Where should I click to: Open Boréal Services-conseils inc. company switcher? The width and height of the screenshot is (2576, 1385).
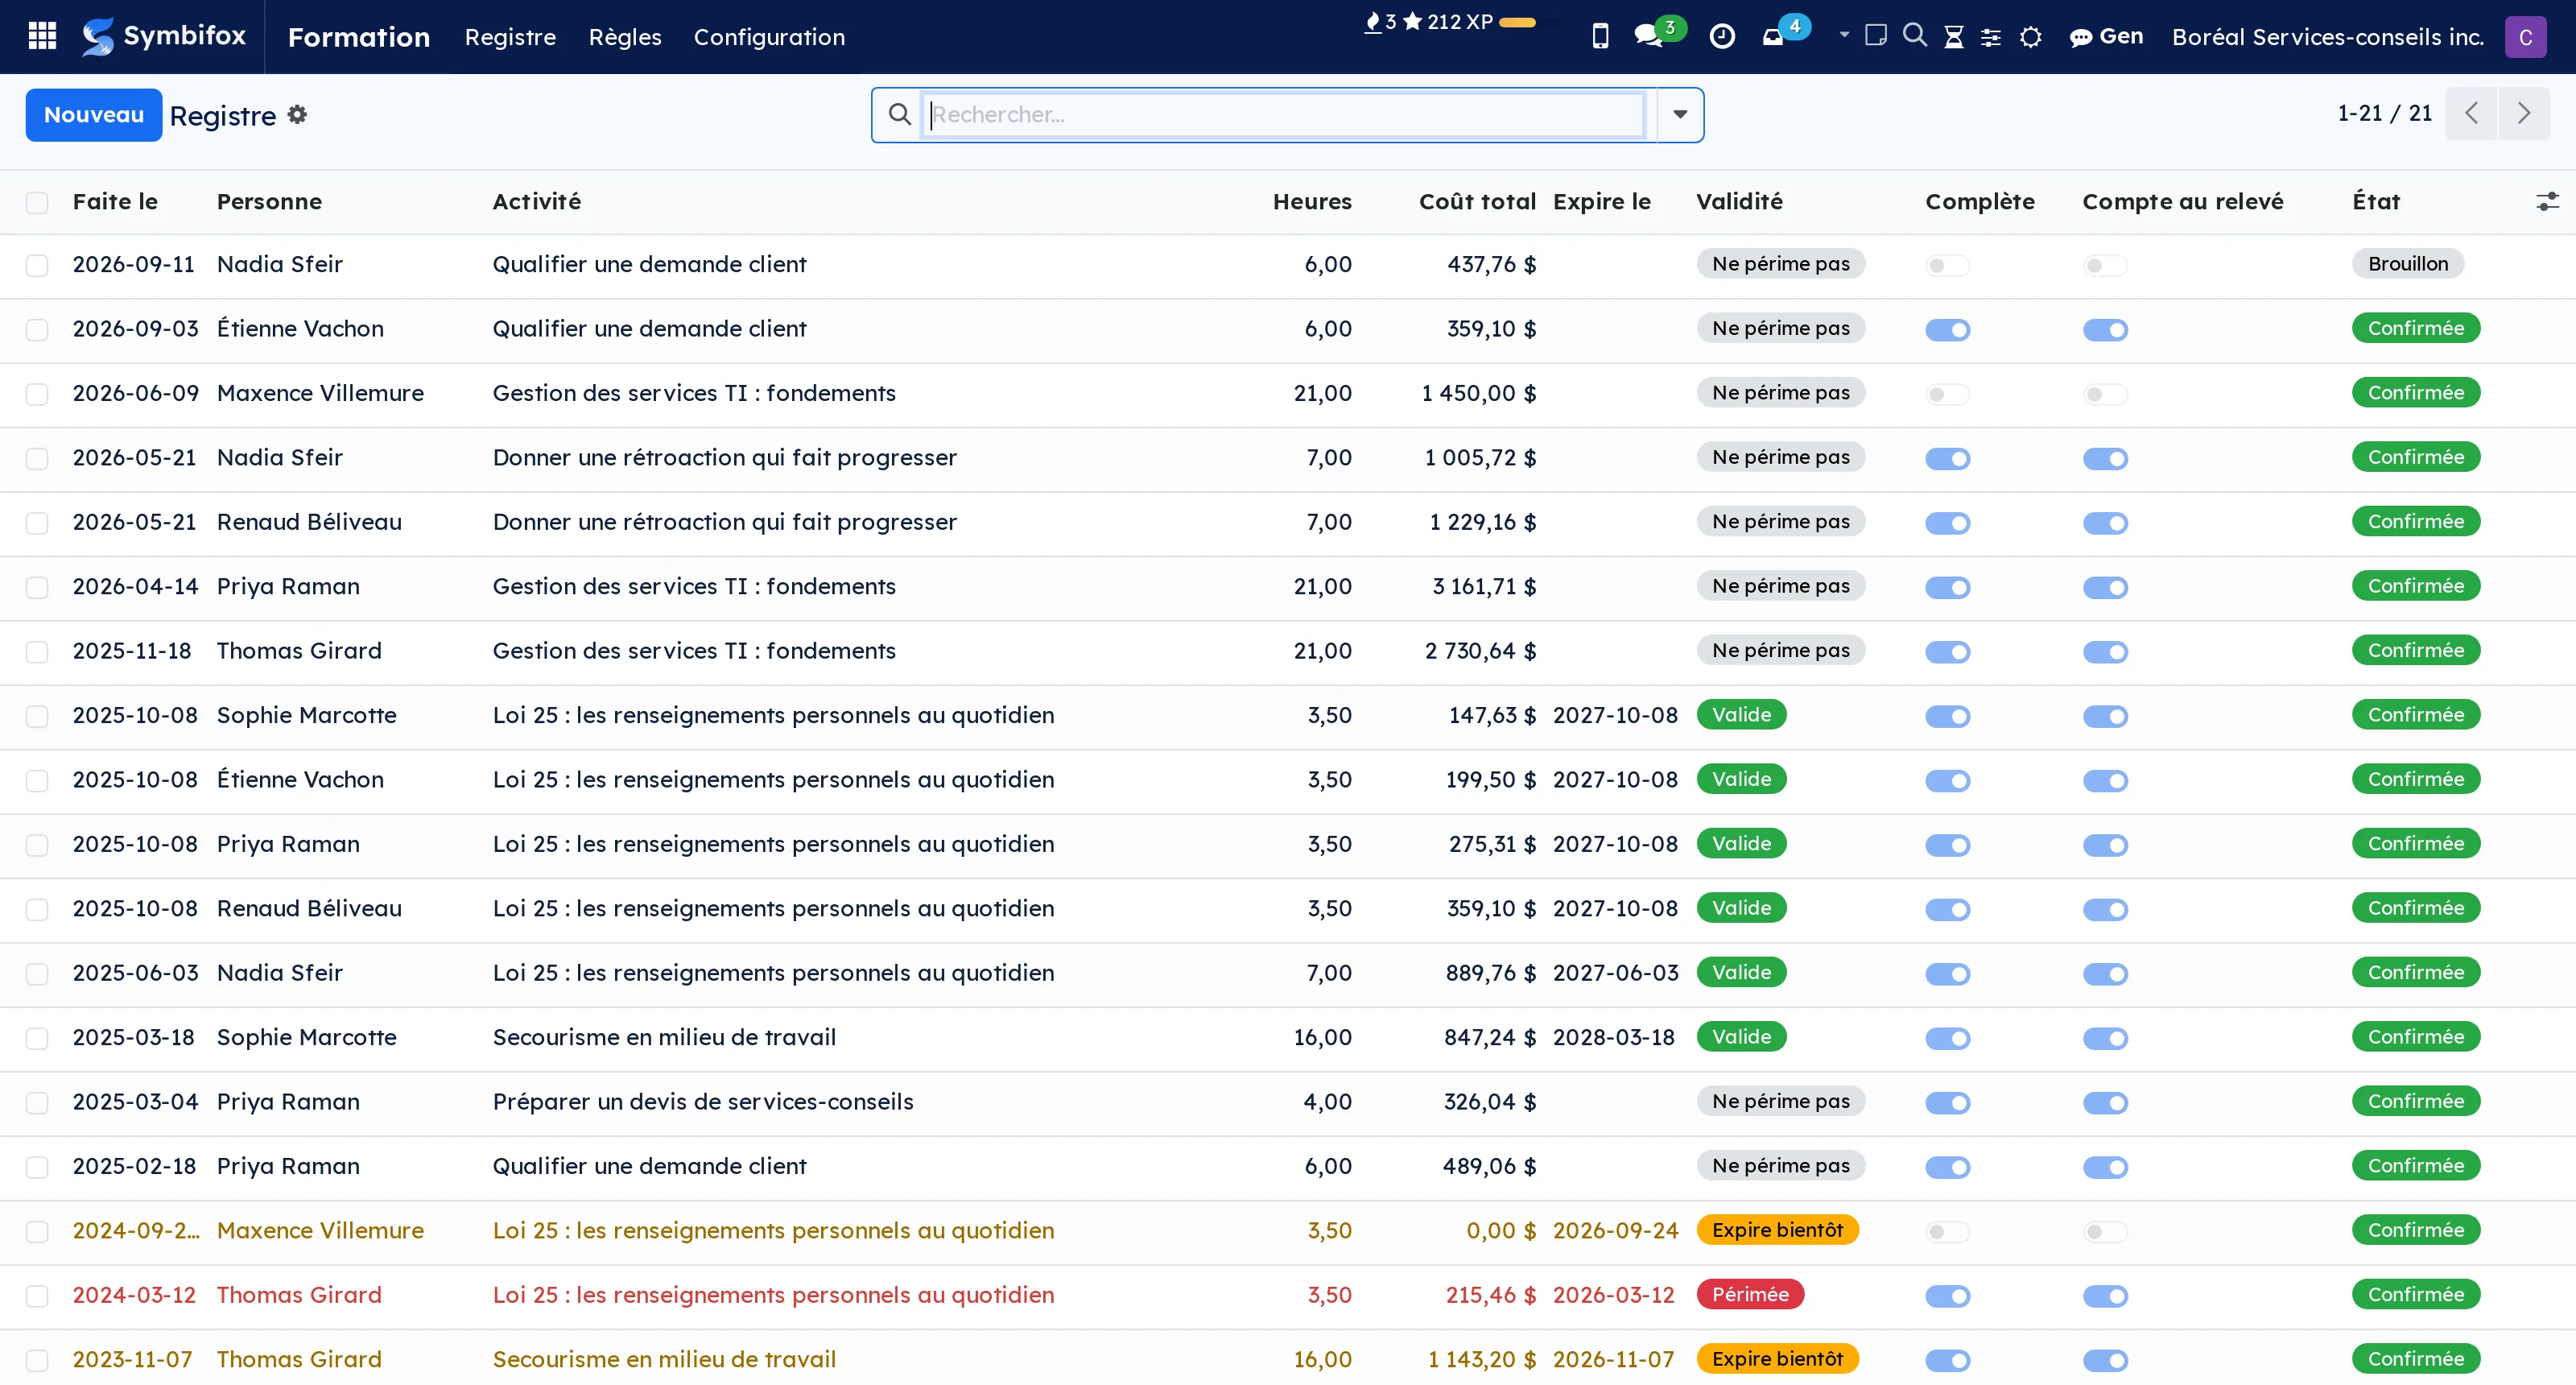(2327, 37)
